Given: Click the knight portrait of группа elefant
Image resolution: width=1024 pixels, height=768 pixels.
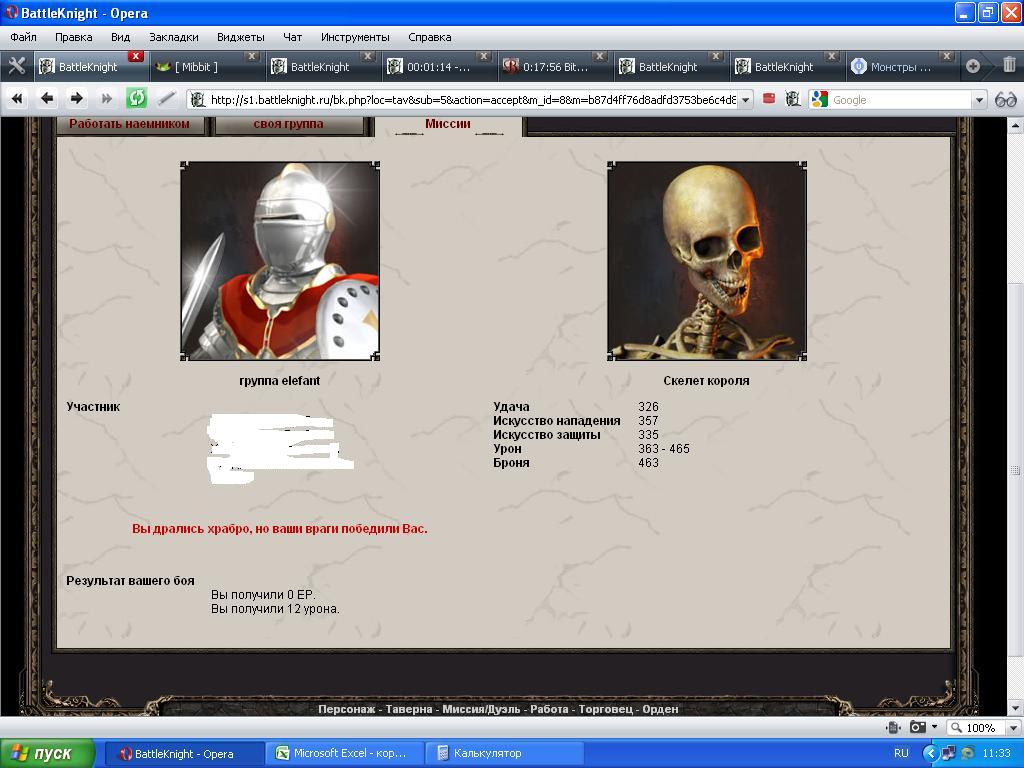Looking at the screenshot, I should pos(280,261).
